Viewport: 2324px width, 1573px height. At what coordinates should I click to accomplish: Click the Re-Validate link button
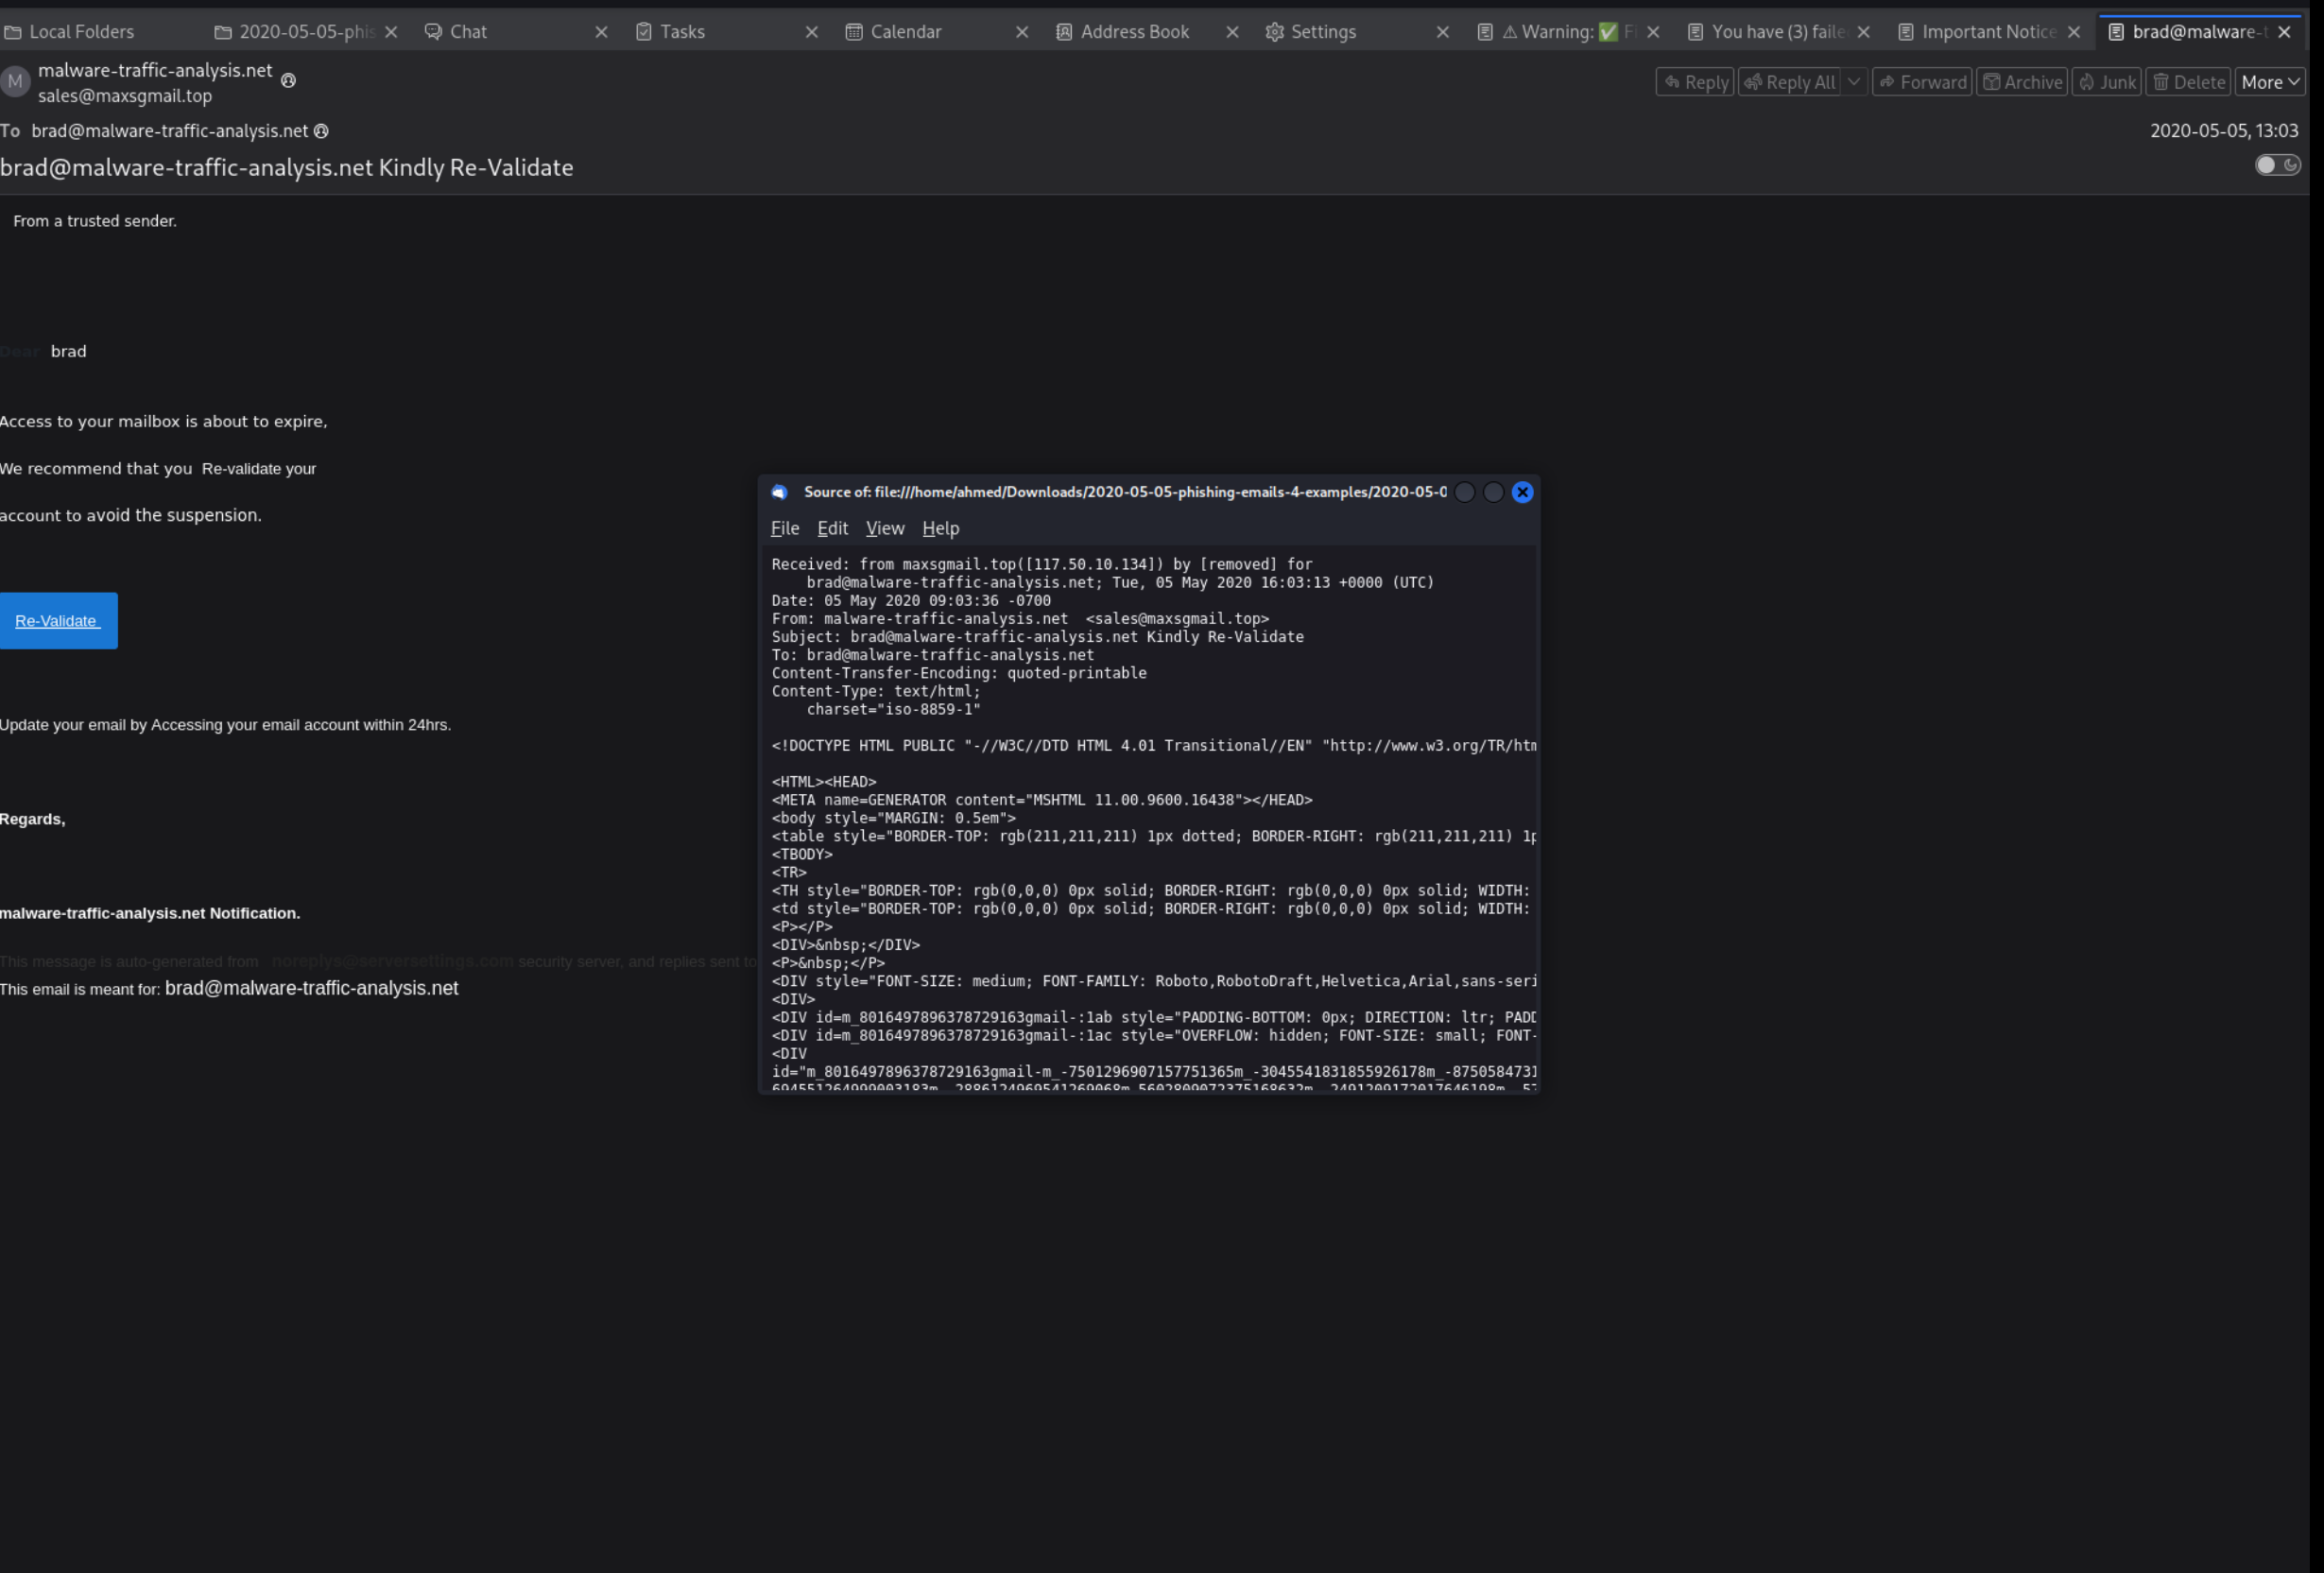57,621
